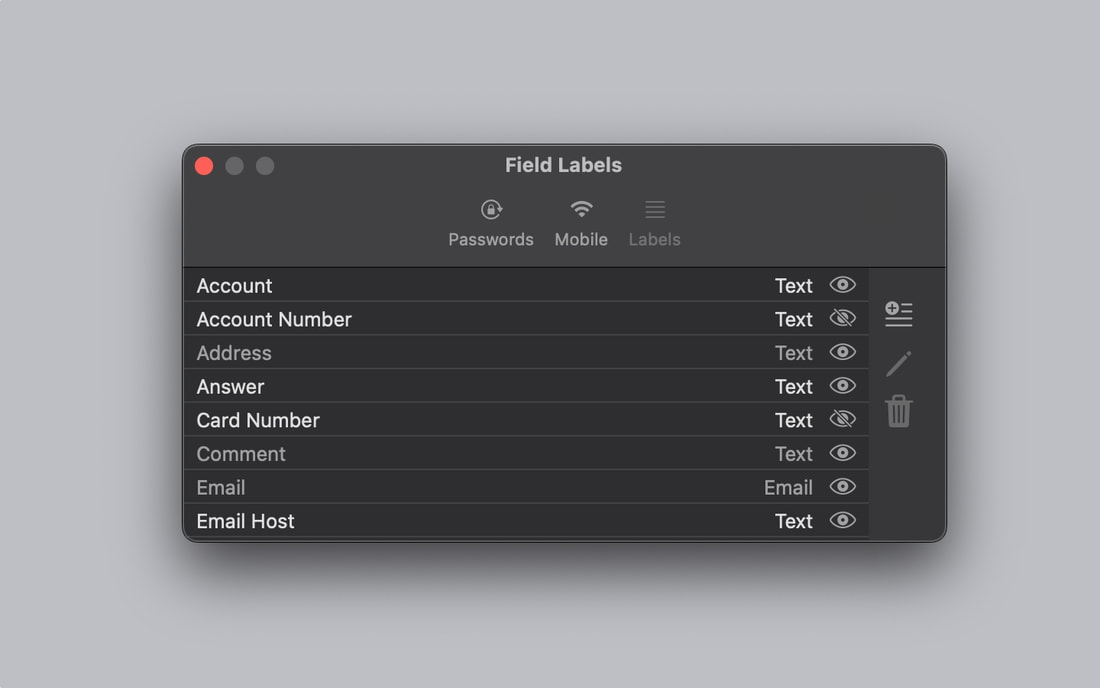
Task: Select the Email Host label row
Action: (x=526, y=521)
